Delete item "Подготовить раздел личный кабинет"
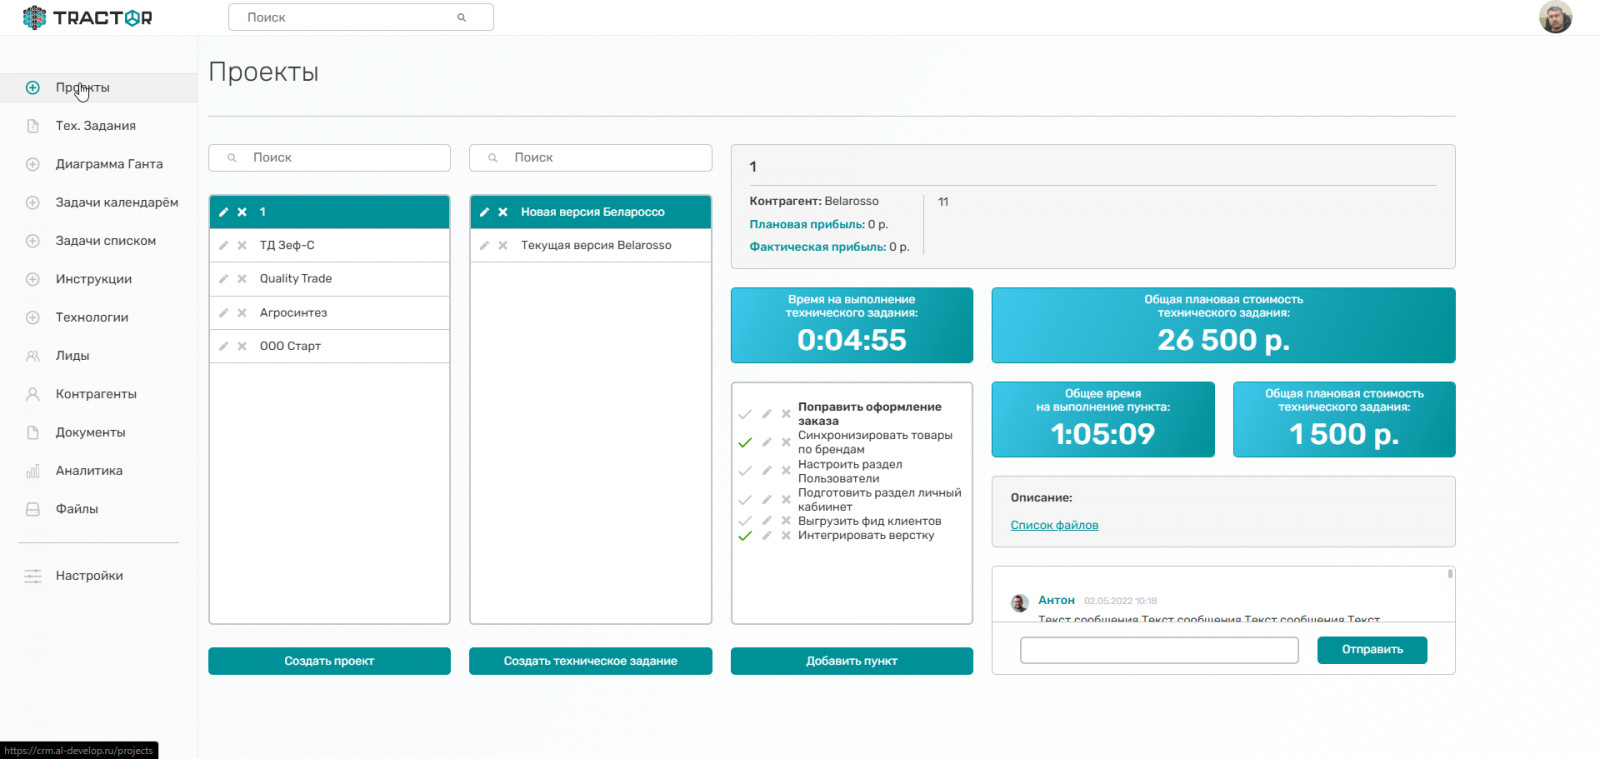Viewport: 1600px width, 759px height. 786,500
